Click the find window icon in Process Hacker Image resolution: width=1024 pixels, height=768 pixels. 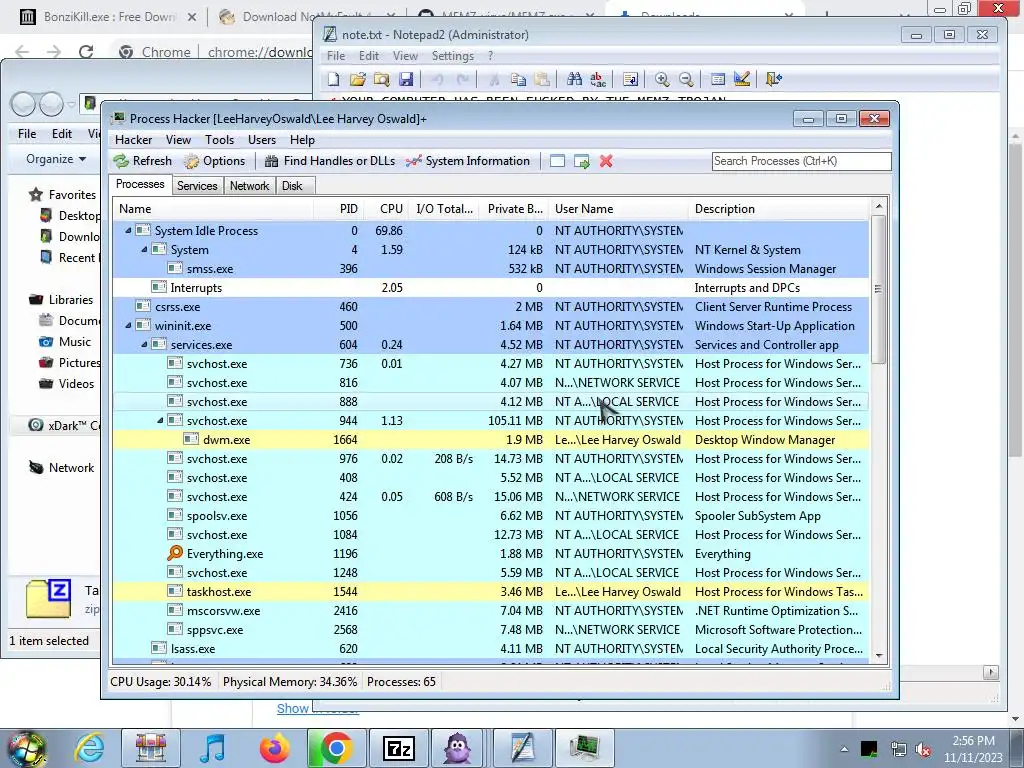[557, 161]
